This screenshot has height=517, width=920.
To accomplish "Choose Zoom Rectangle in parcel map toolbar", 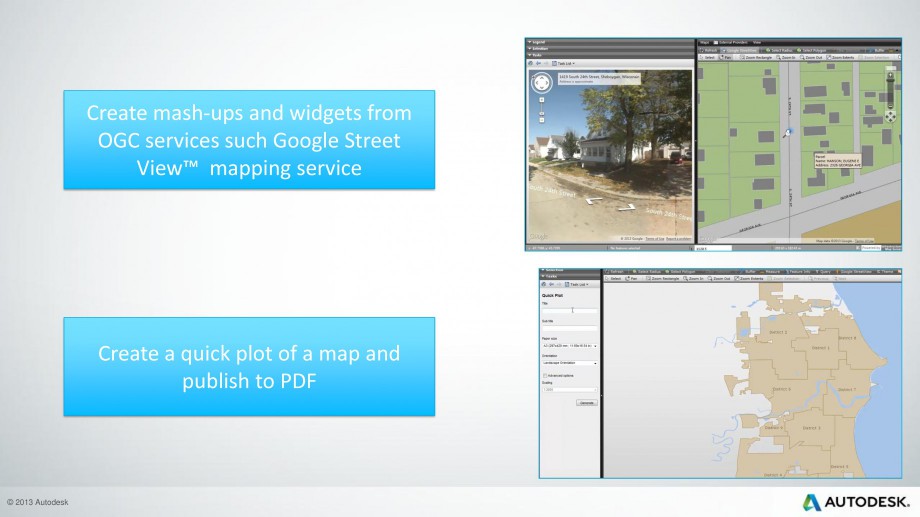I will (x=756, y=58).
